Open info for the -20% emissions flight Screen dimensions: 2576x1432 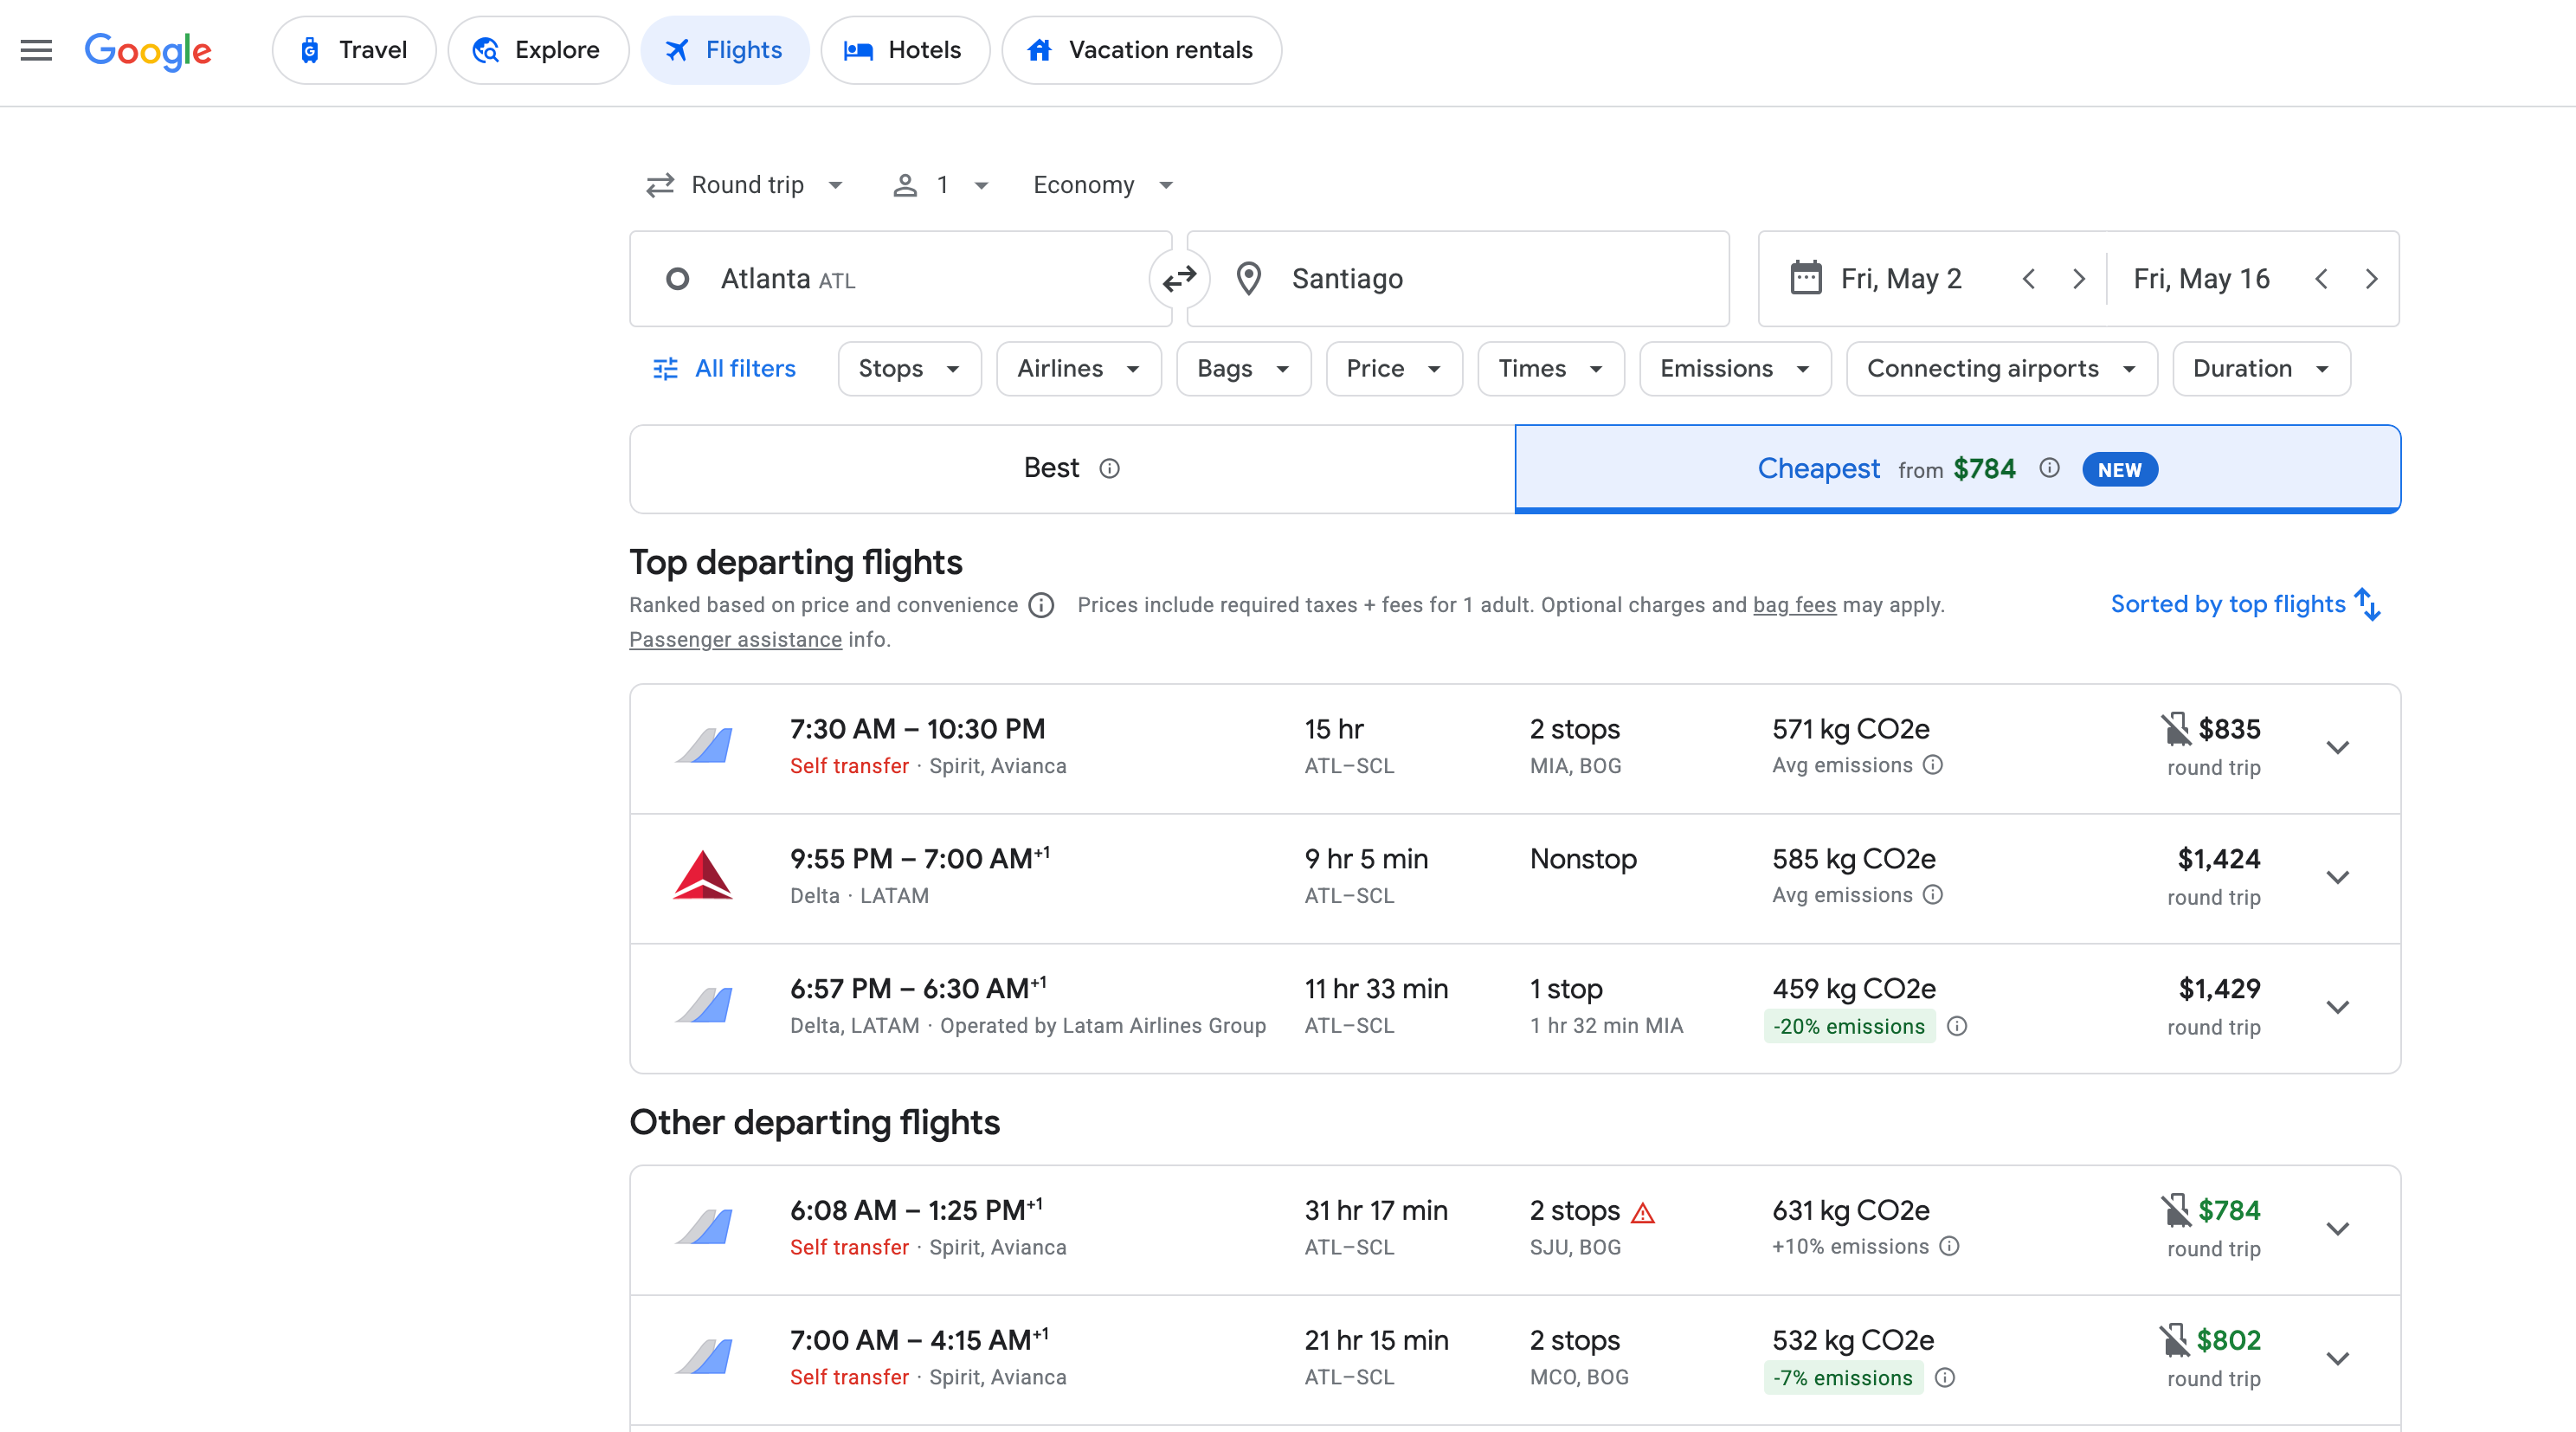(x=1957, y=1026)
